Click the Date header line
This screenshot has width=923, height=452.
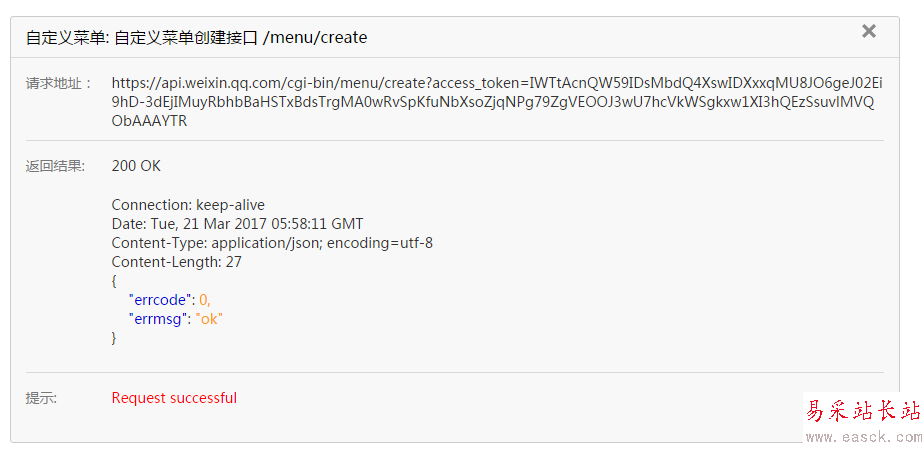coord(237,224)
